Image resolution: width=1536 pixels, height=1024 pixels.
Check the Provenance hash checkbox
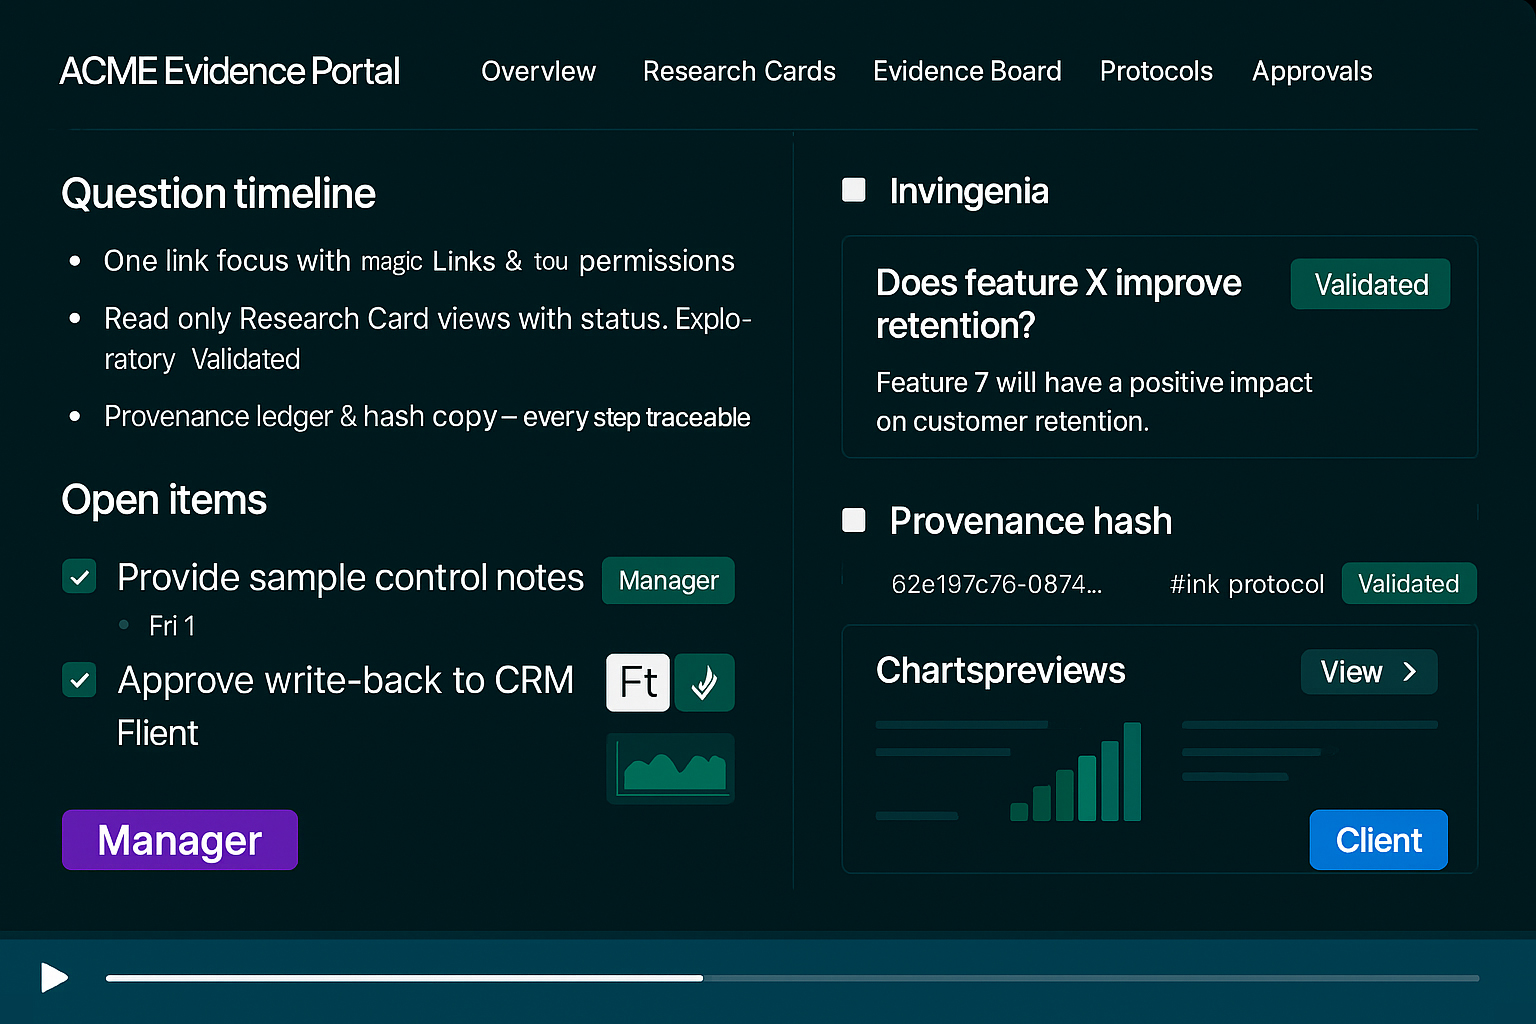(x=854, y=520)
